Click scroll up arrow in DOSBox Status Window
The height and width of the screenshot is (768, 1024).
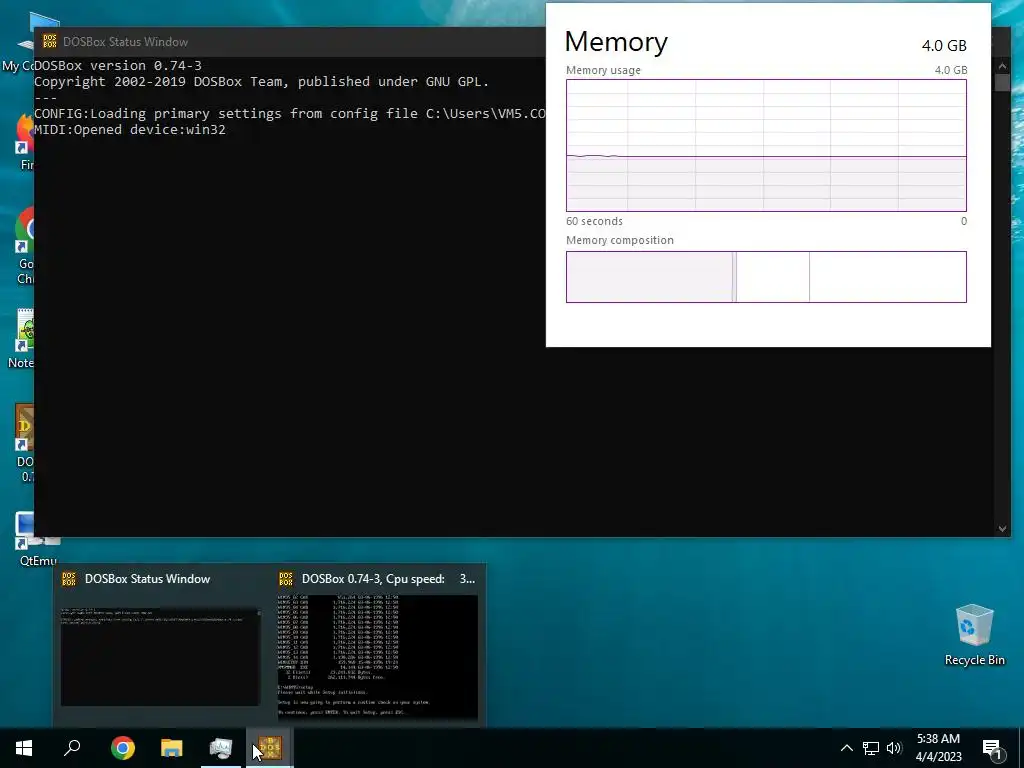pyautogui.click(x=1002, y=65)
